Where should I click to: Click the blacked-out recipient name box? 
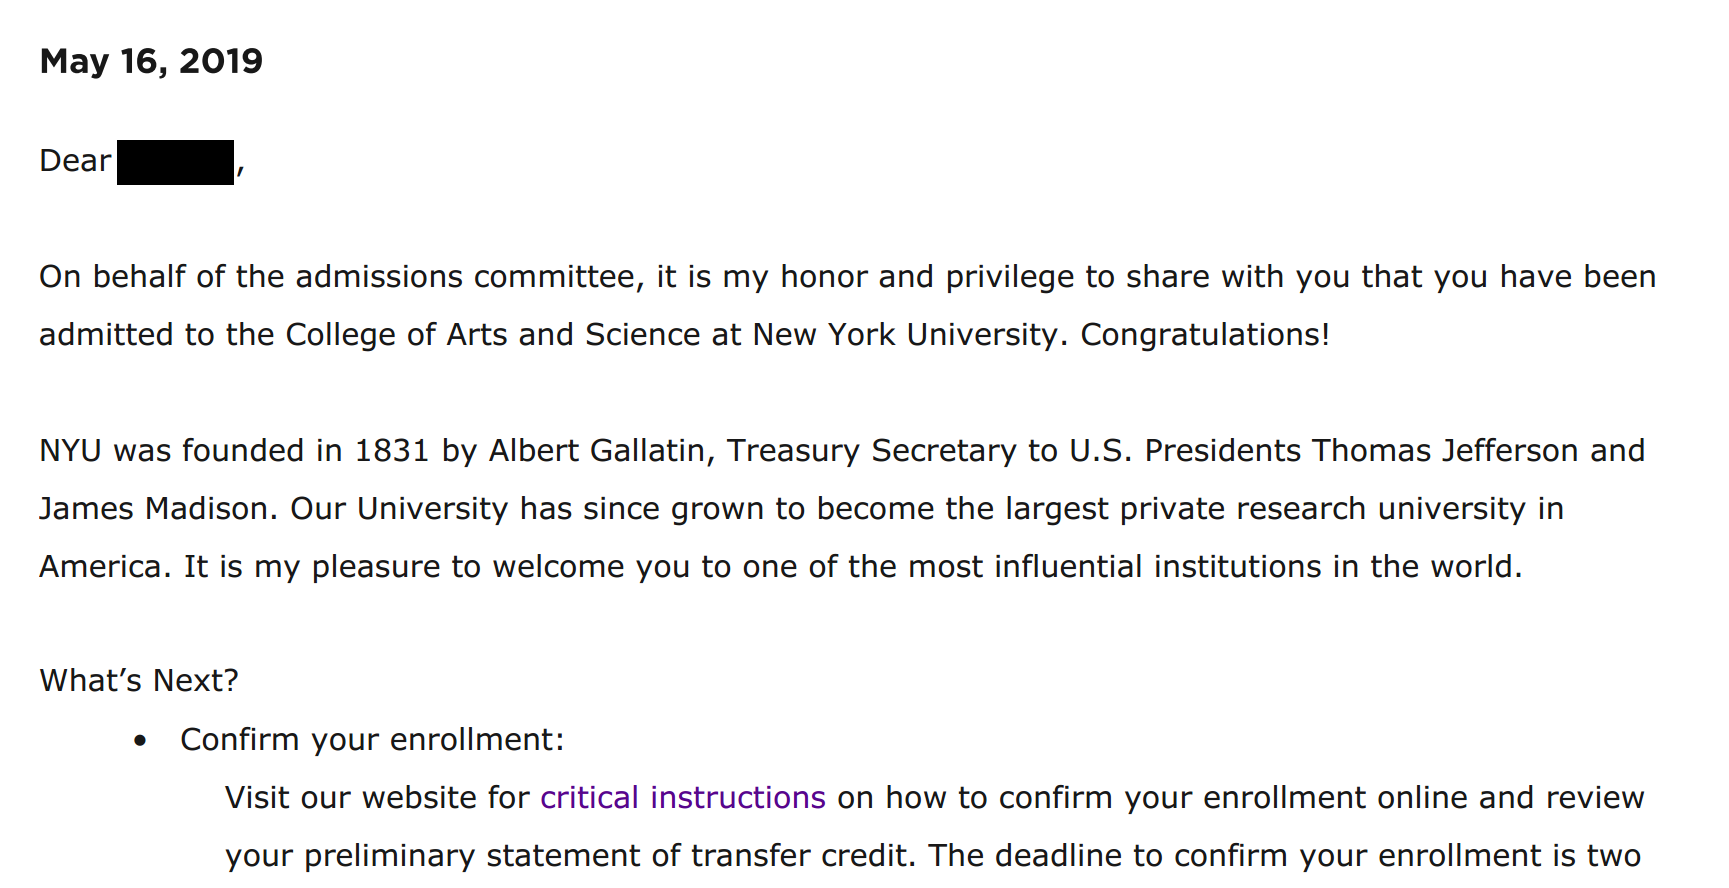[175, 162]
